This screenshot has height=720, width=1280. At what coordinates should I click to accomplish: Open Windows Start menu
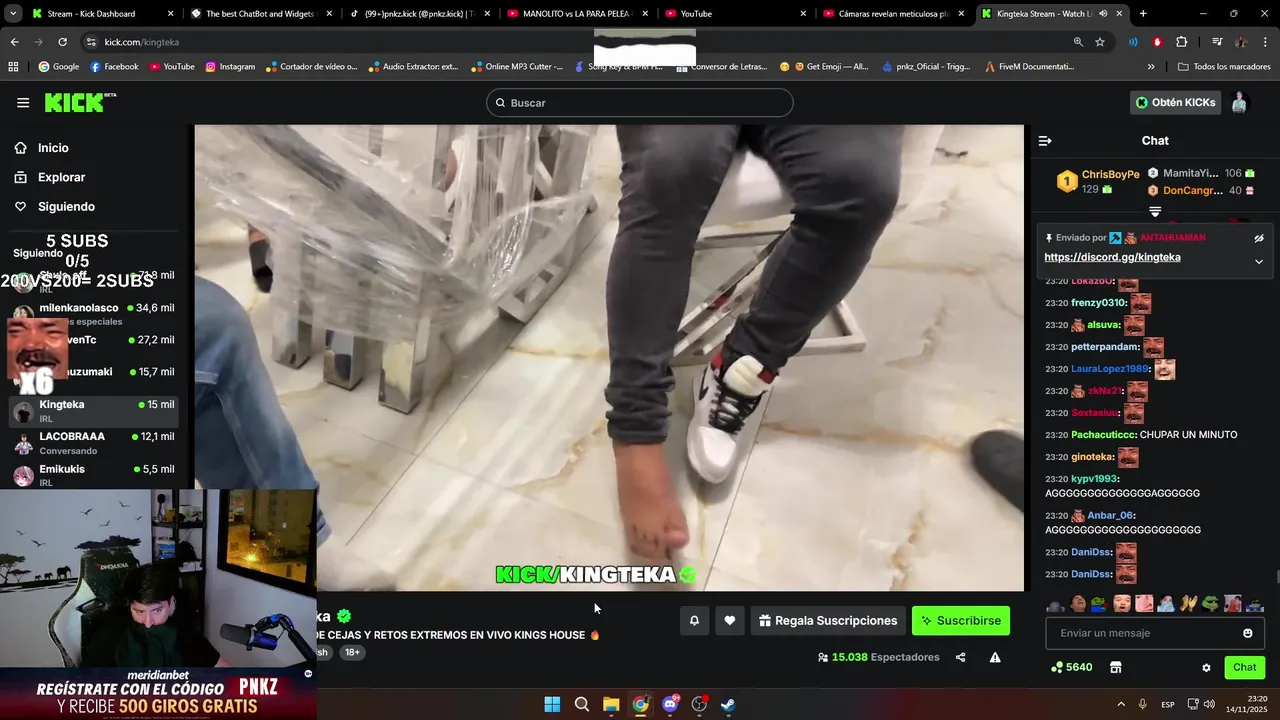pyautogui.click(x=552, y=704)
